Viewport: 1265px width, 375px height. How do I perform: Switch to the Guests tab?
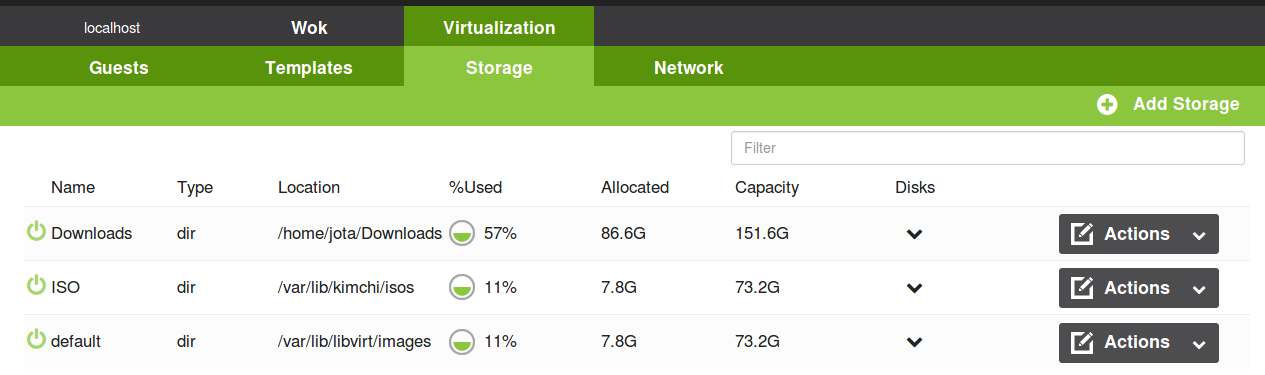tap(119, 68)
